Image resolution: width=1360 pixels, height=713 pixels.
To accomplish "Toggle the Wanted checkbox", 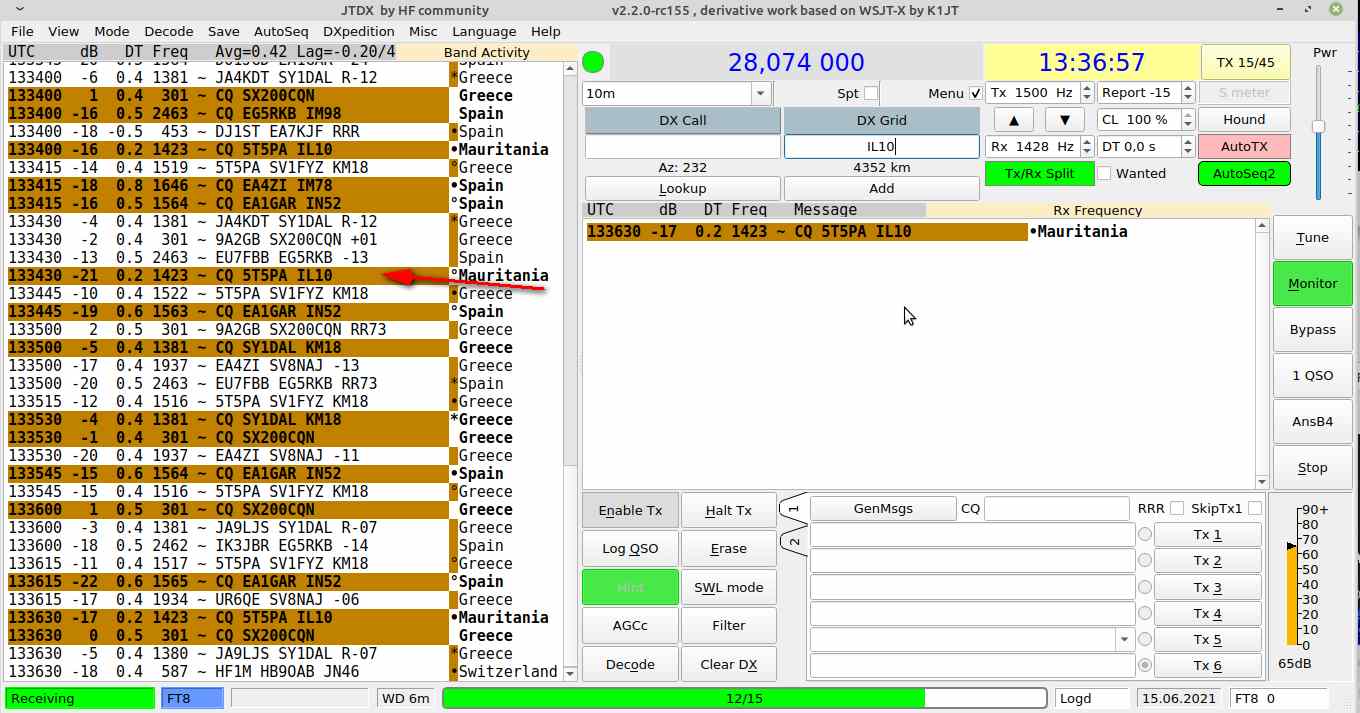I will pos(1104,173).
